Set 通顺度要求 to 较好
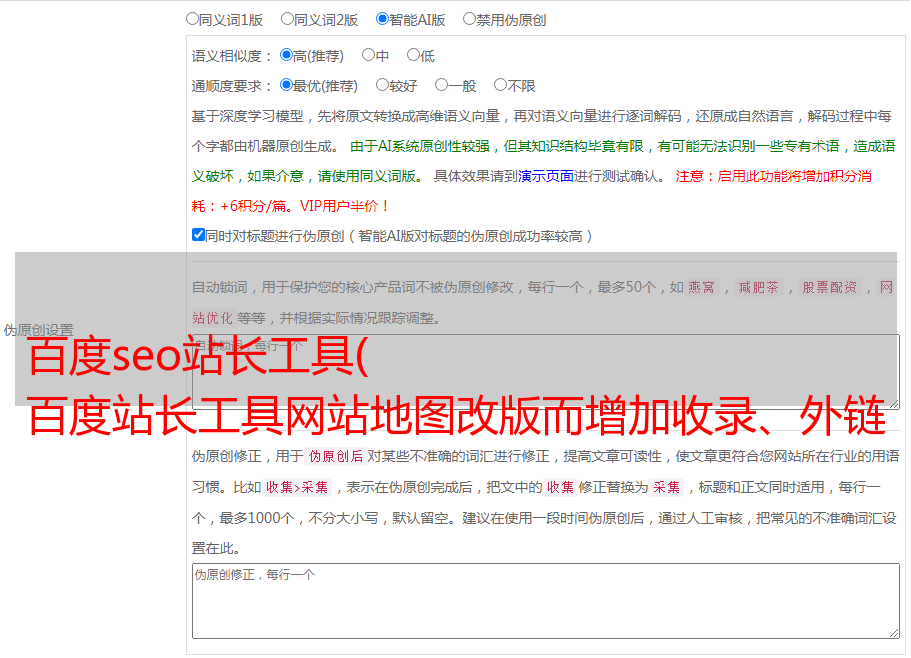This screenshot has height=658, width=911. pyautogui.click(x=382, y=85)
